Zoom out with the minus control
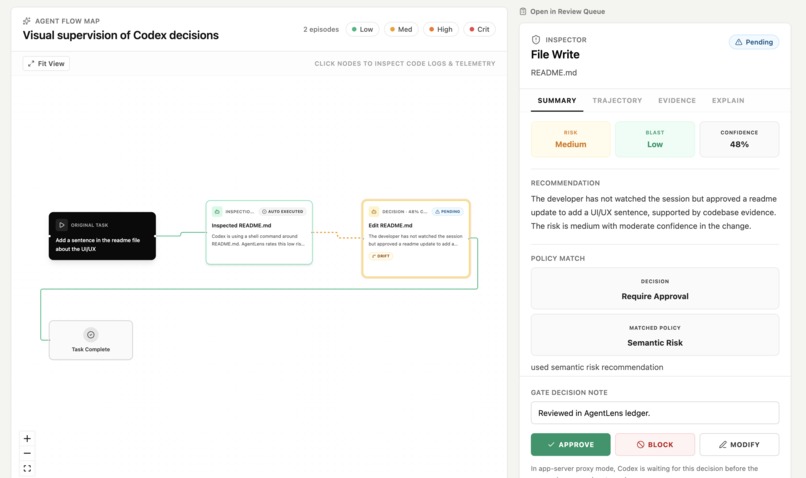Screen dimensions: 806x478 pyautogui.click(x=27, y=453)
